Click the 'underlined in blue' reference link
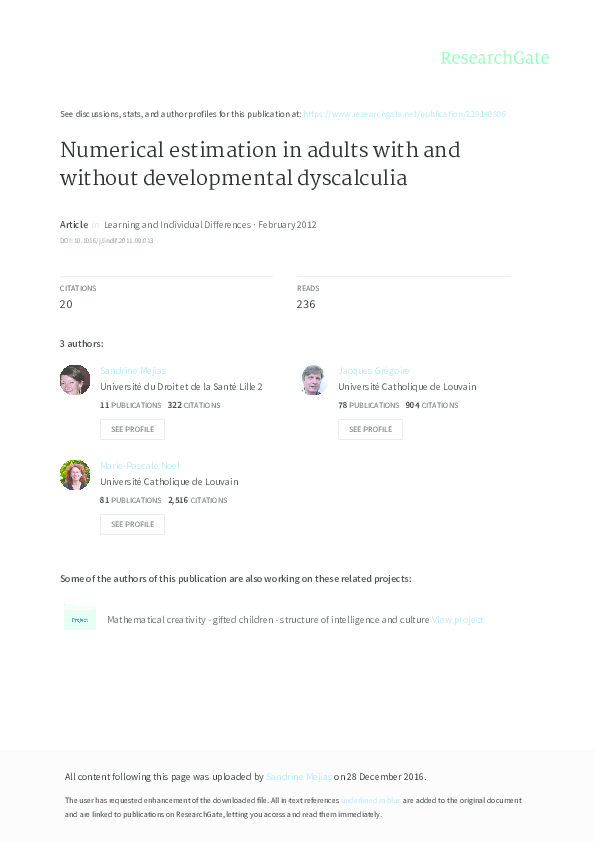Screen dimensions: 595x842 point(371,800)
